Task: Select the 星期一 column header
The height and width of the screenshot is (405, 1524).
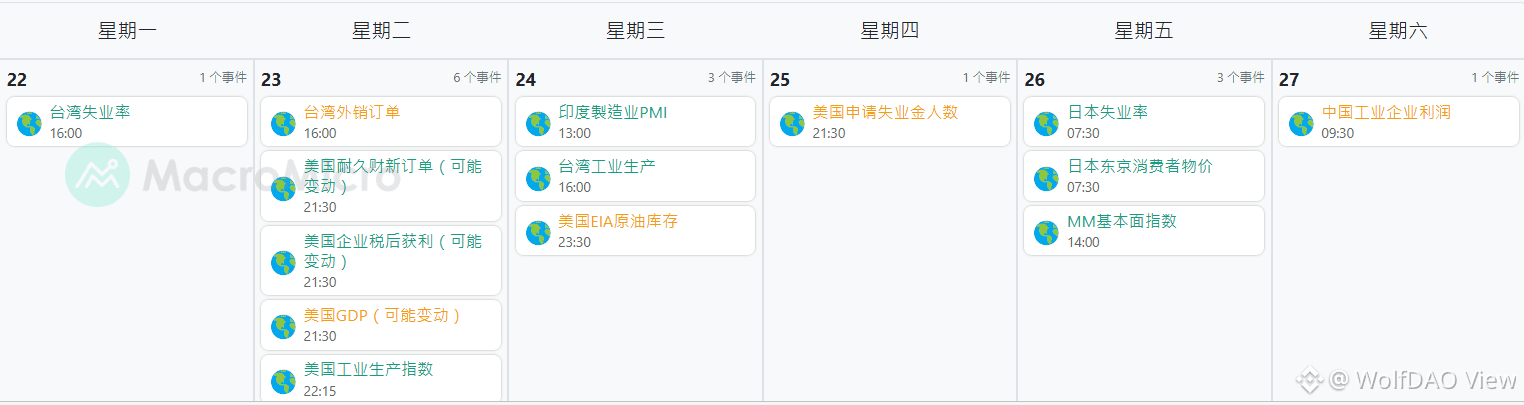Action: click(127, 31)
